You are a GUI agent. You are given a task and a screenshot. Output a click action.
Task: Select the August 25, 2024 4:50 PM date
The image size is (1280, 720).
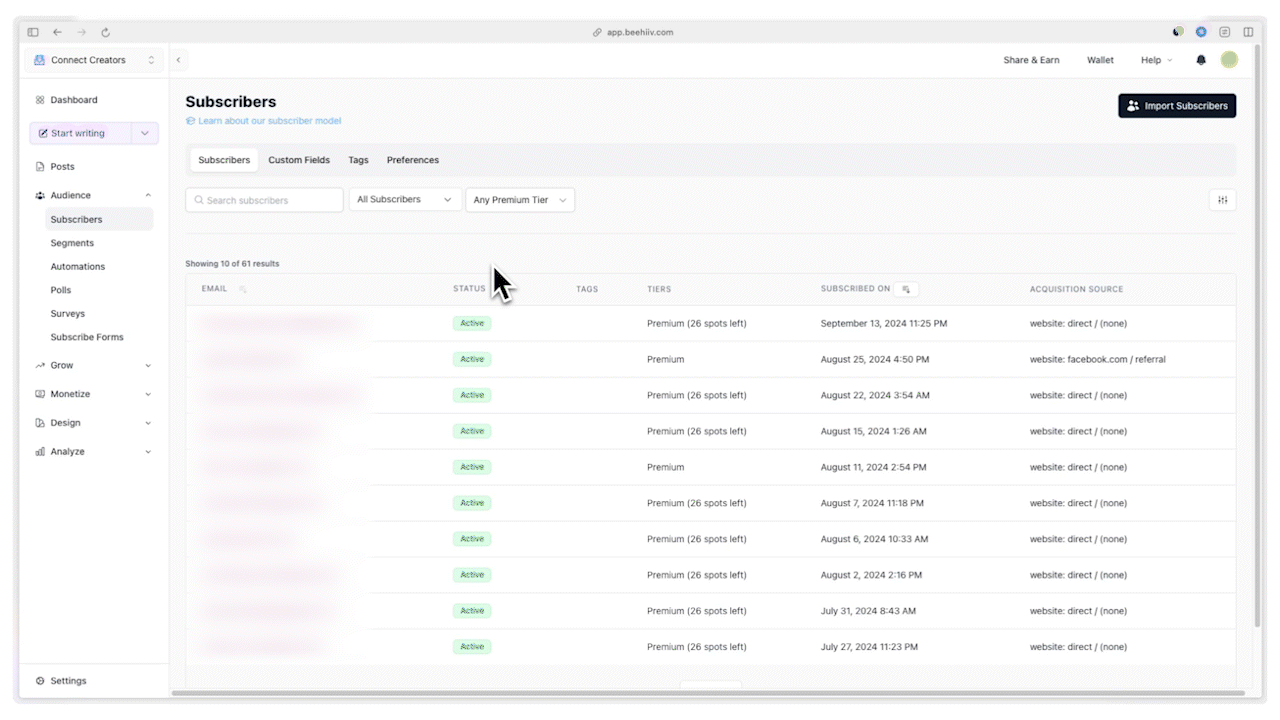click(875, 360)
